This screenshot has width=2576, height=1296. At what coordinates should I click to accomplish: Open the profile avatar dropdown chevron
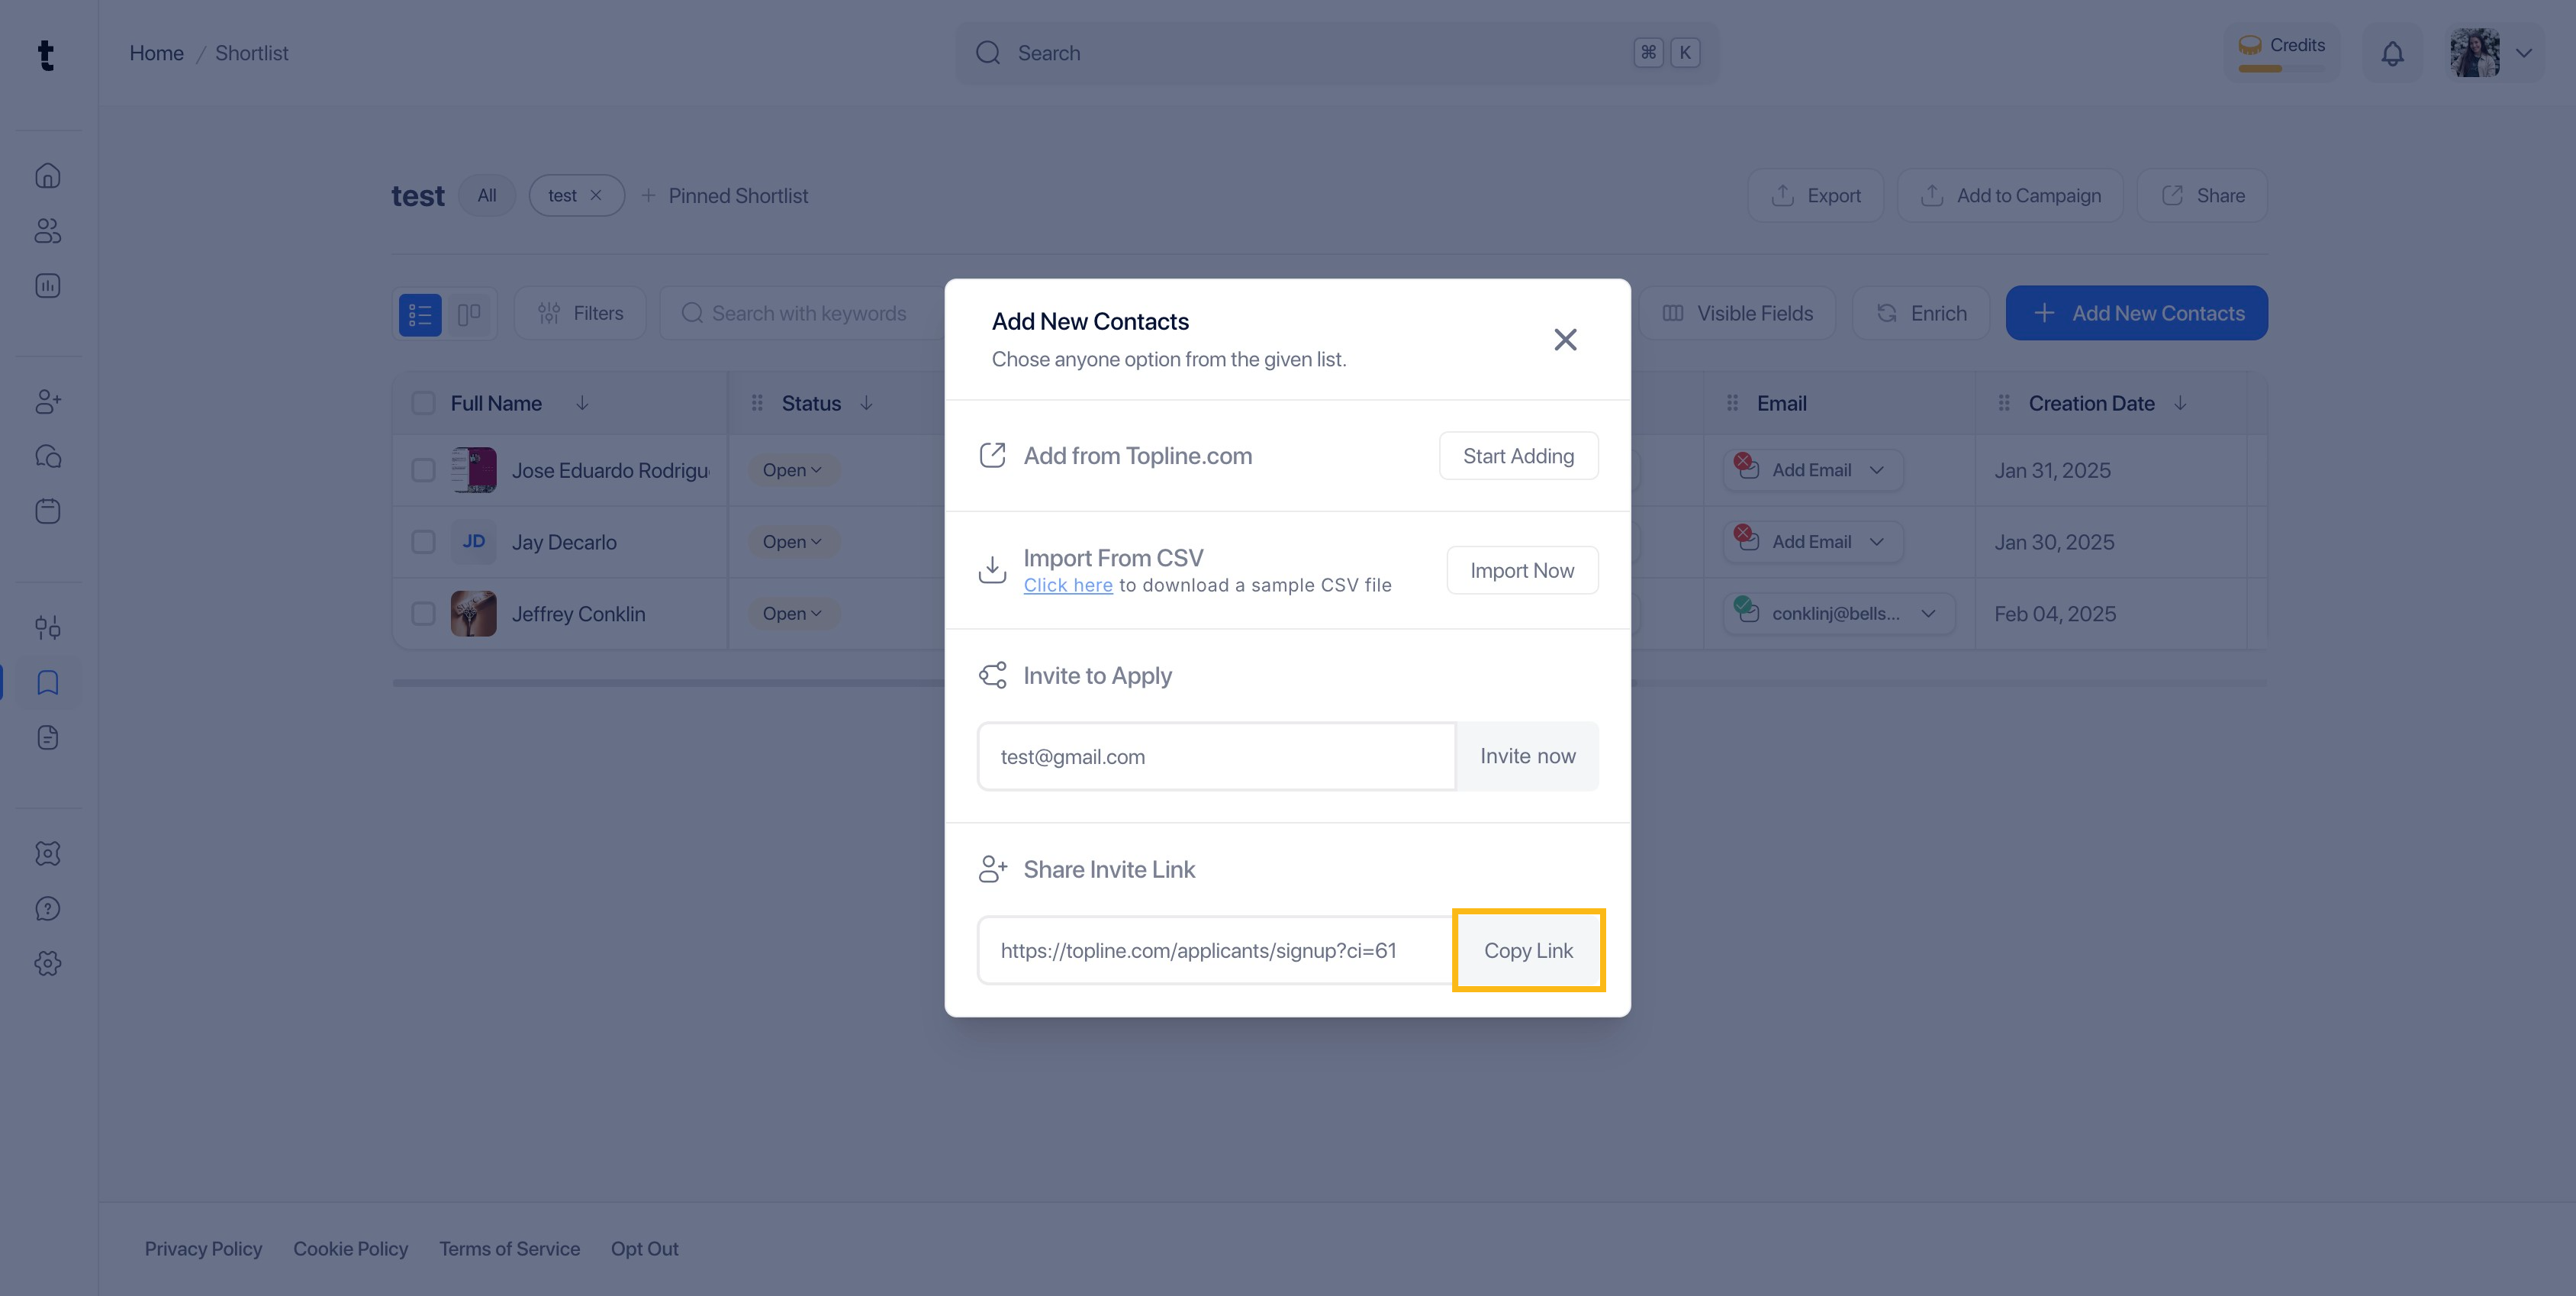click(x=2524, y=53)
